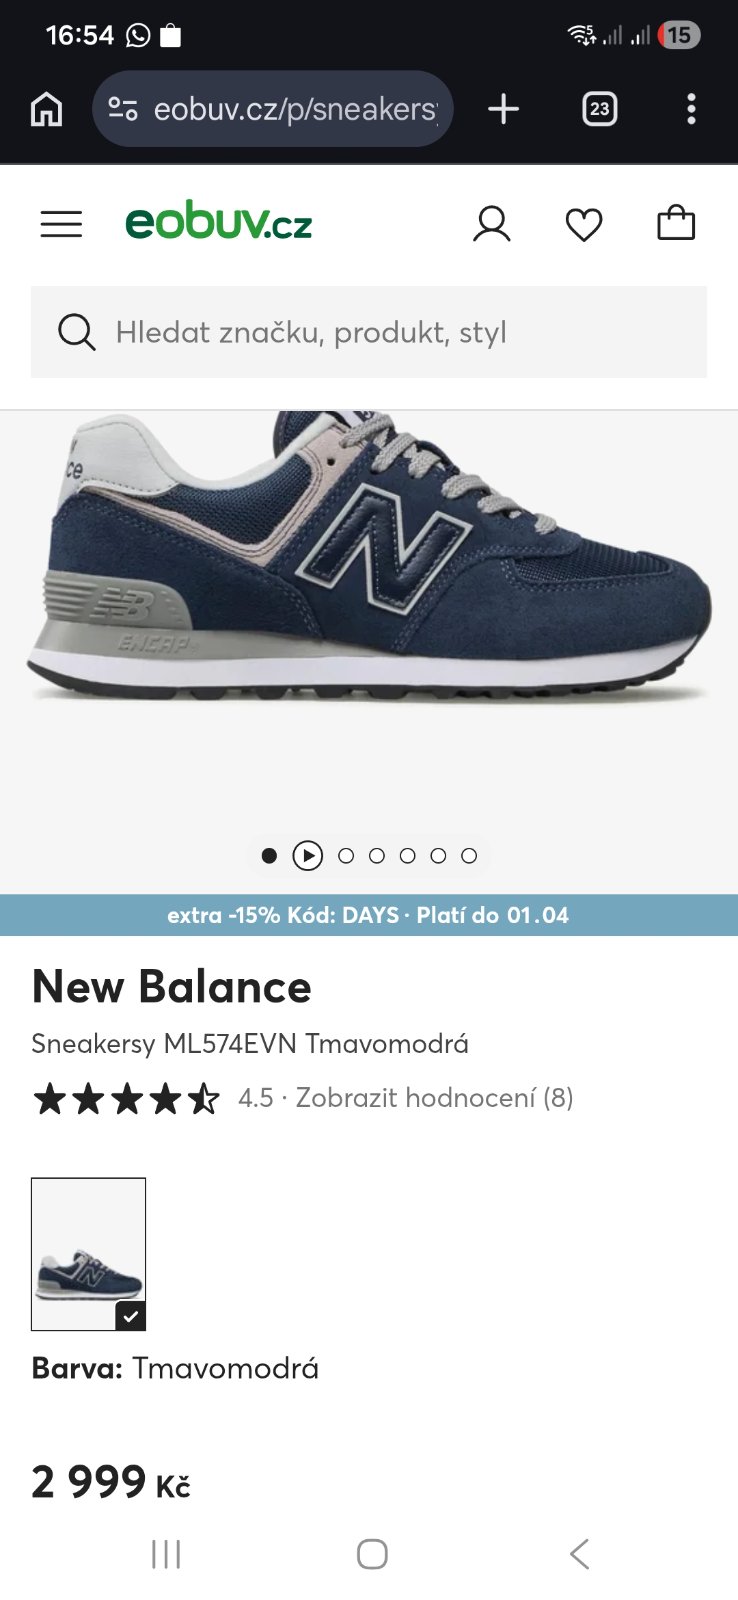Open the wishlist heart icon

(x=584, y=224)
